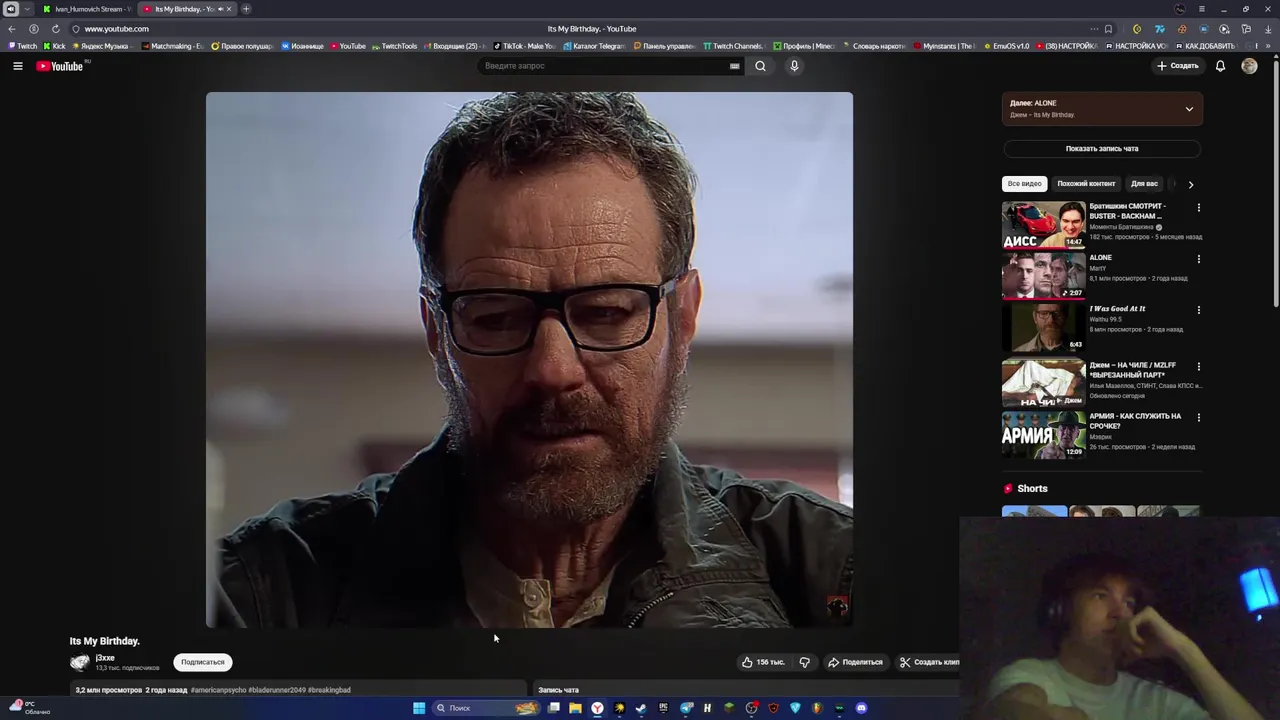Open the EmuOS v1.0 bookmark
1280x720 pixels.
pos(1005,46)
